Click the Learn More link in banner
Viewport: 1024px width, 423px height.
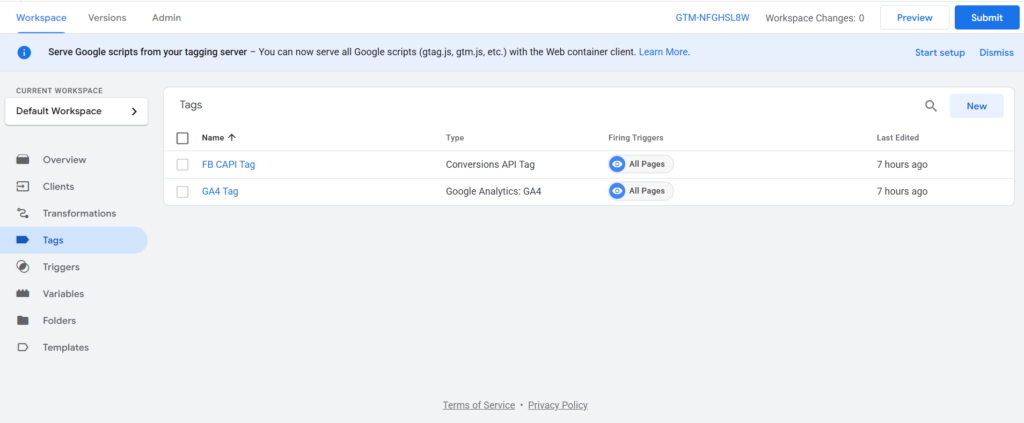coord(663,52)
